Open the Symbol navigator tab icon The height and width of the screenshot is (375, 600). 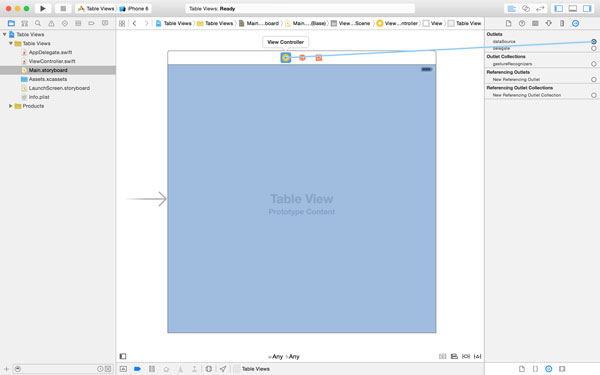(24, 23)
